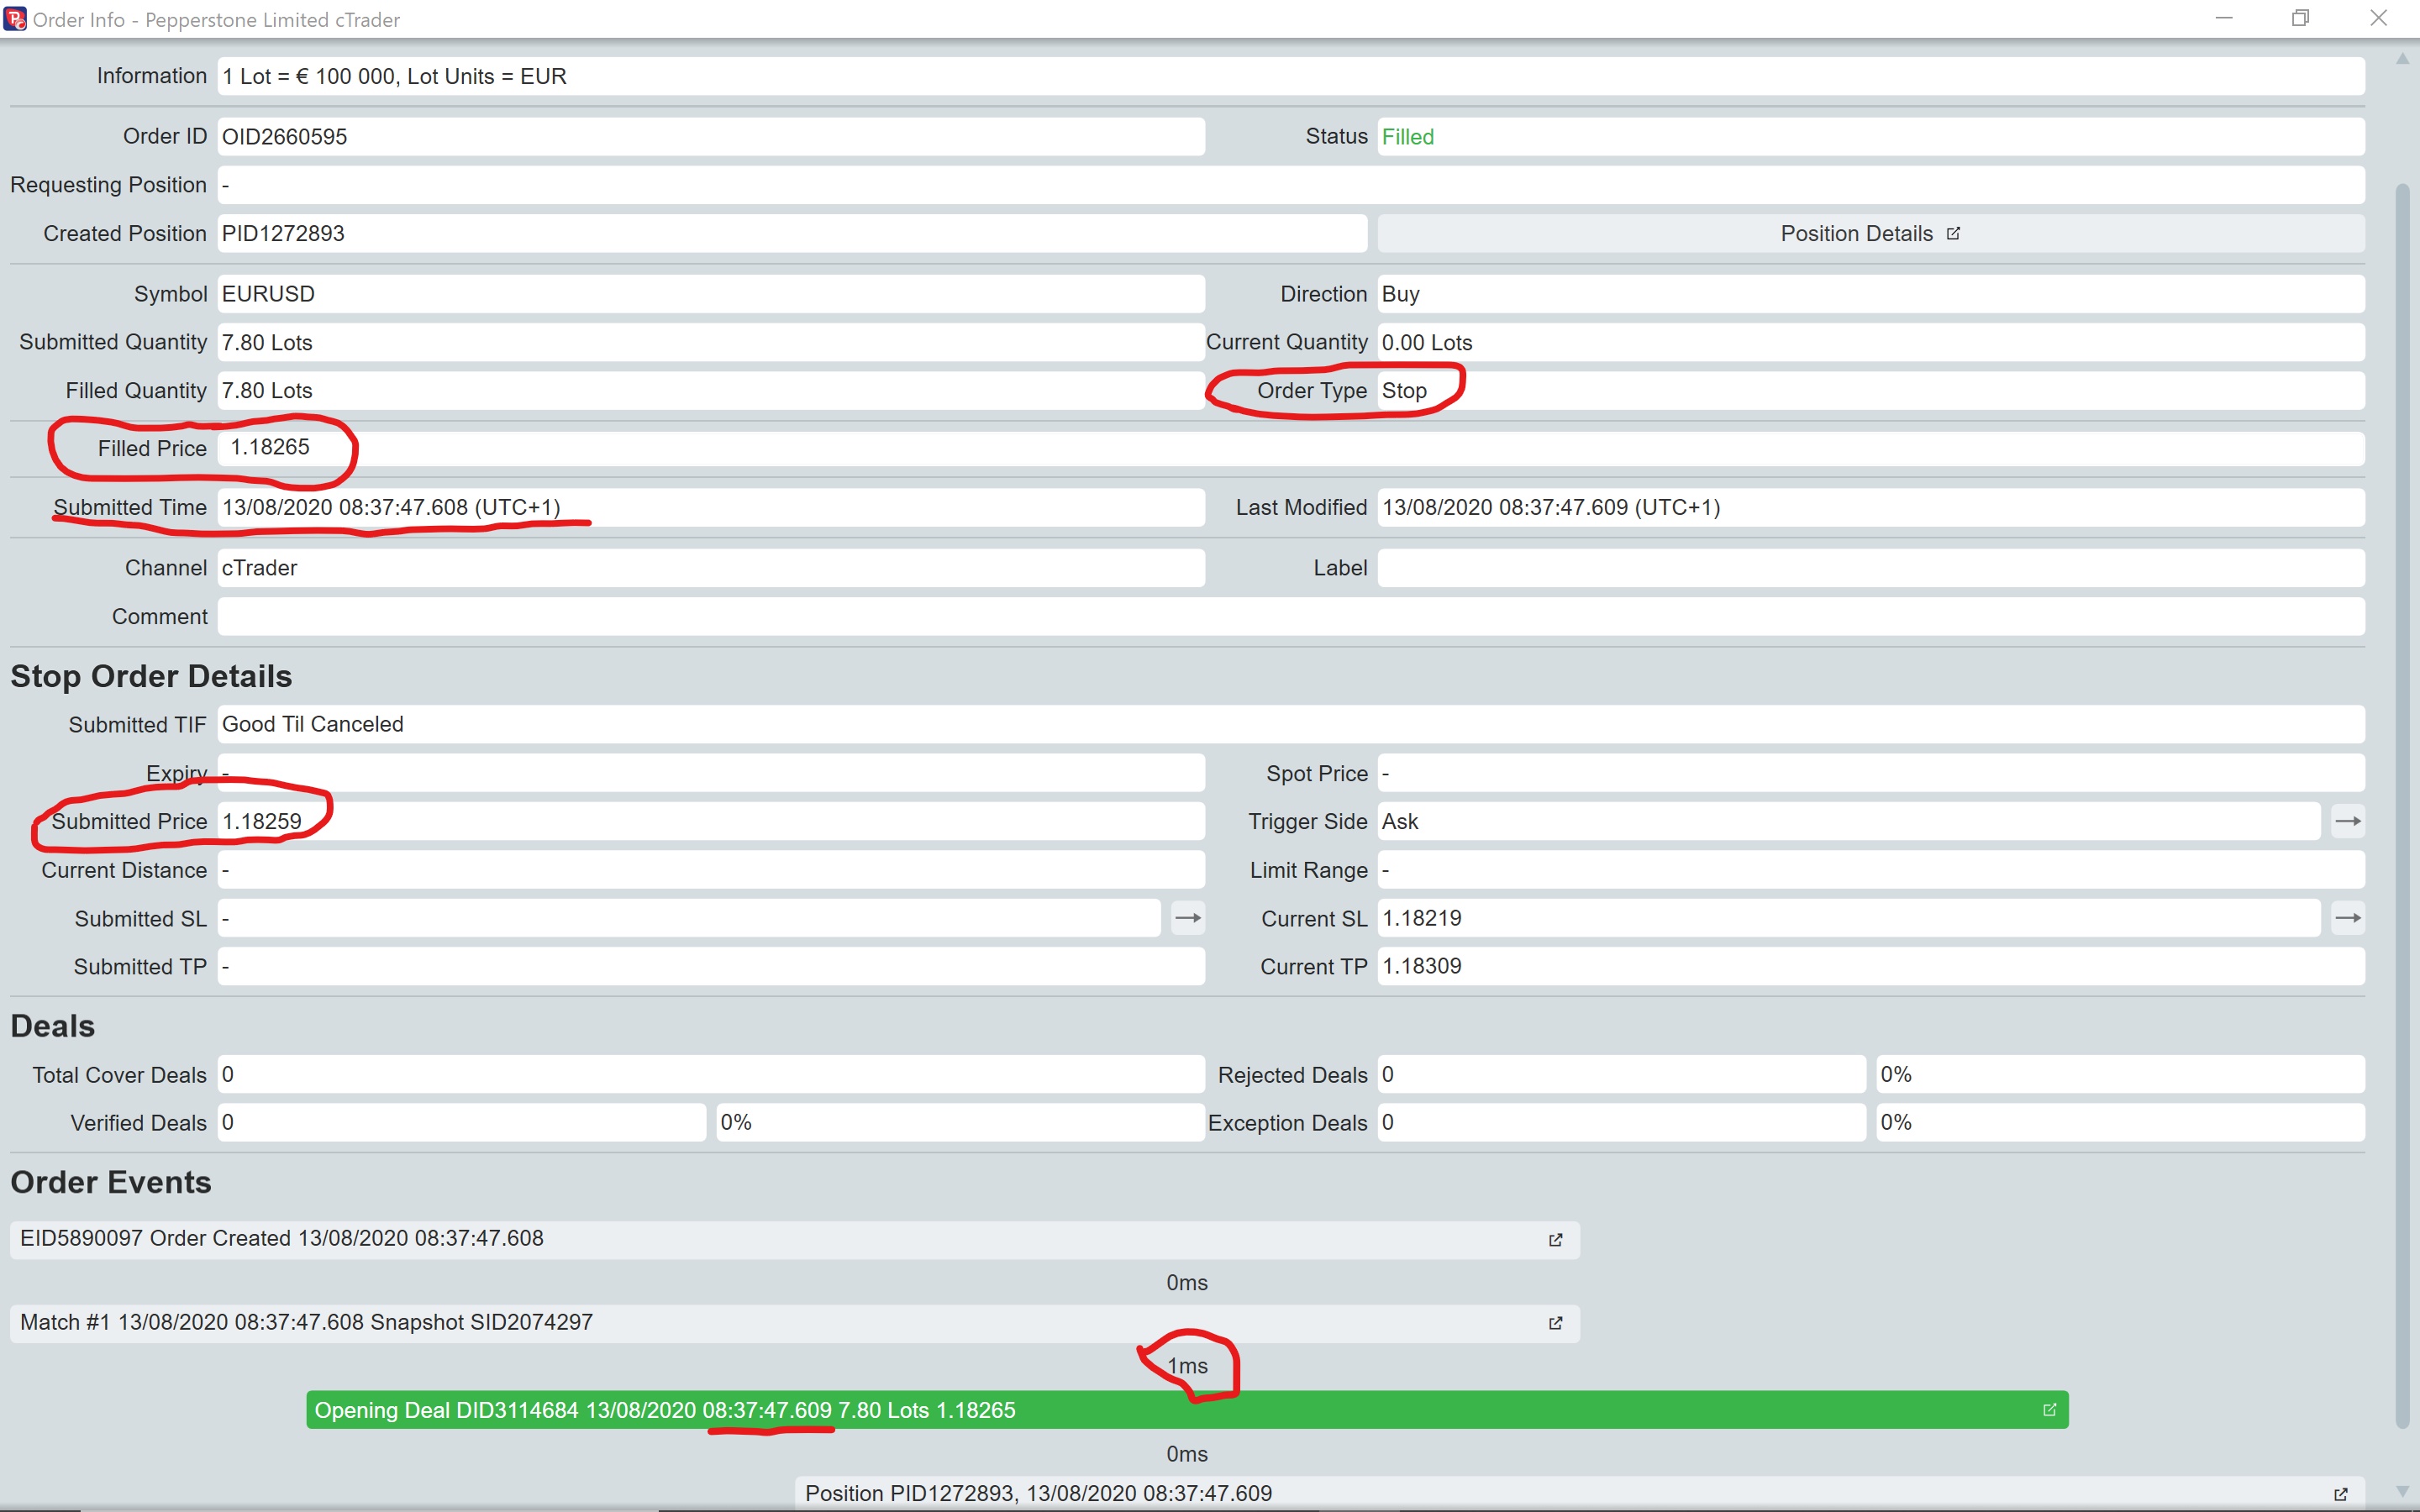Click the Created Position field PID1272893
Viewport: 2420px width, 1512px height.
pos(792,233)
